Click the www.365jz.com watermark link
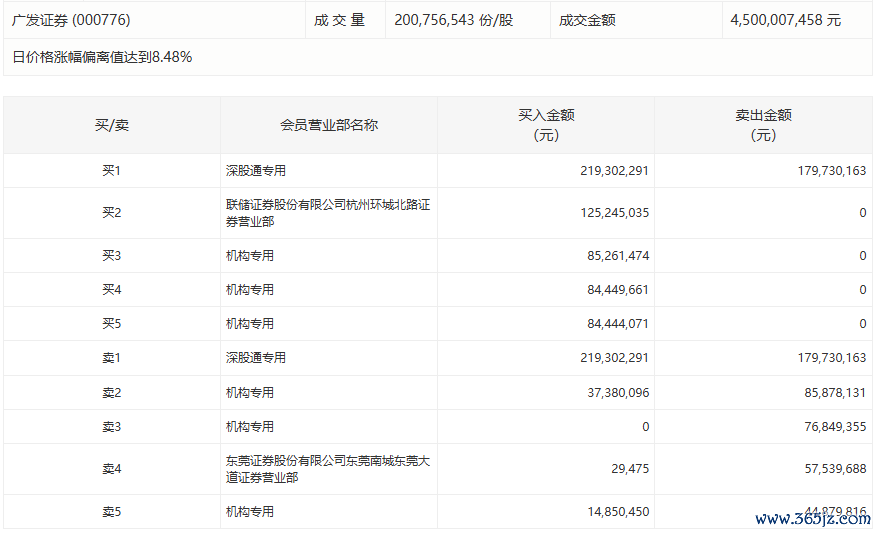The height and width of the screenshot is (534, 878). [x=812, y=519]
